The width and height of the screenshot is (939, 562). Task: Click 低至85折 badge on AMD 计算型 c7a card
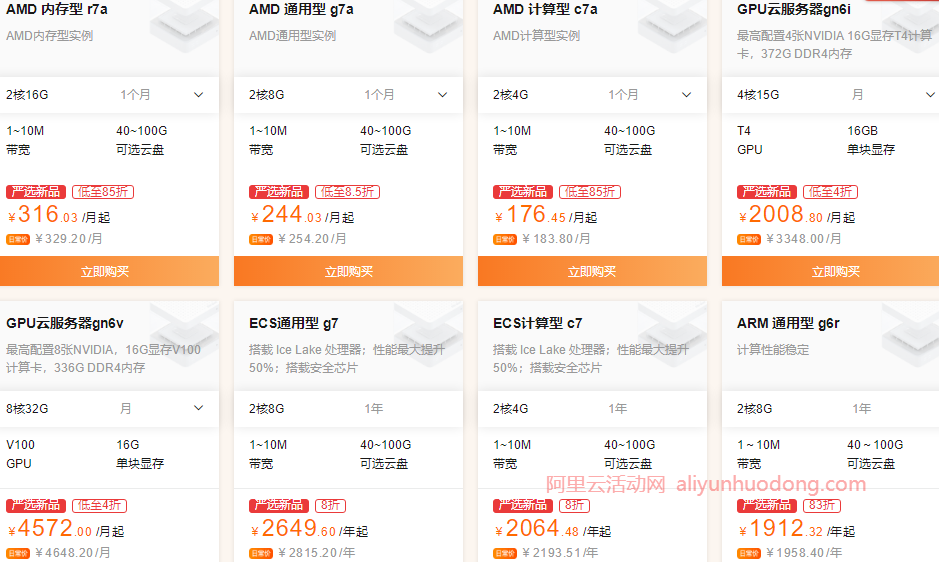590,192
